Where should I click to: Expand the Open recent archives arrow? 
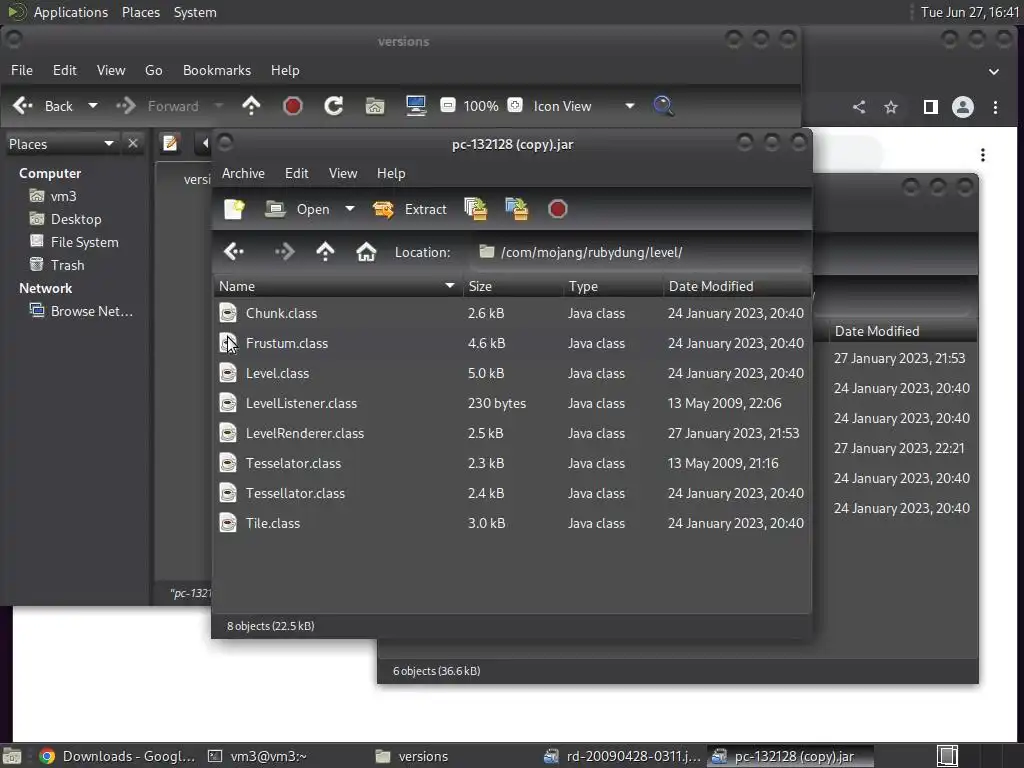coord(350,209)
